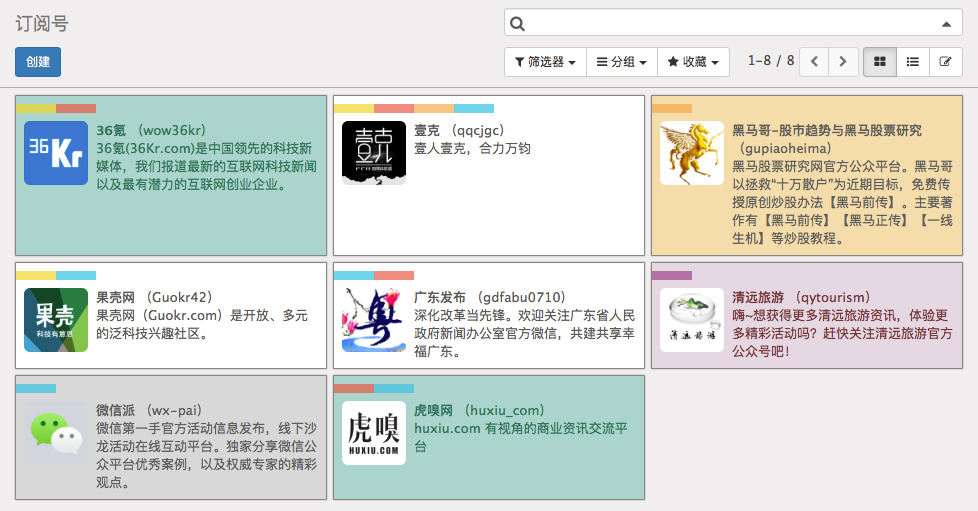Click the title 壹克 (qqcjgc)
The height and width of the screenshot is (511, 978).
tap(459, 130)
